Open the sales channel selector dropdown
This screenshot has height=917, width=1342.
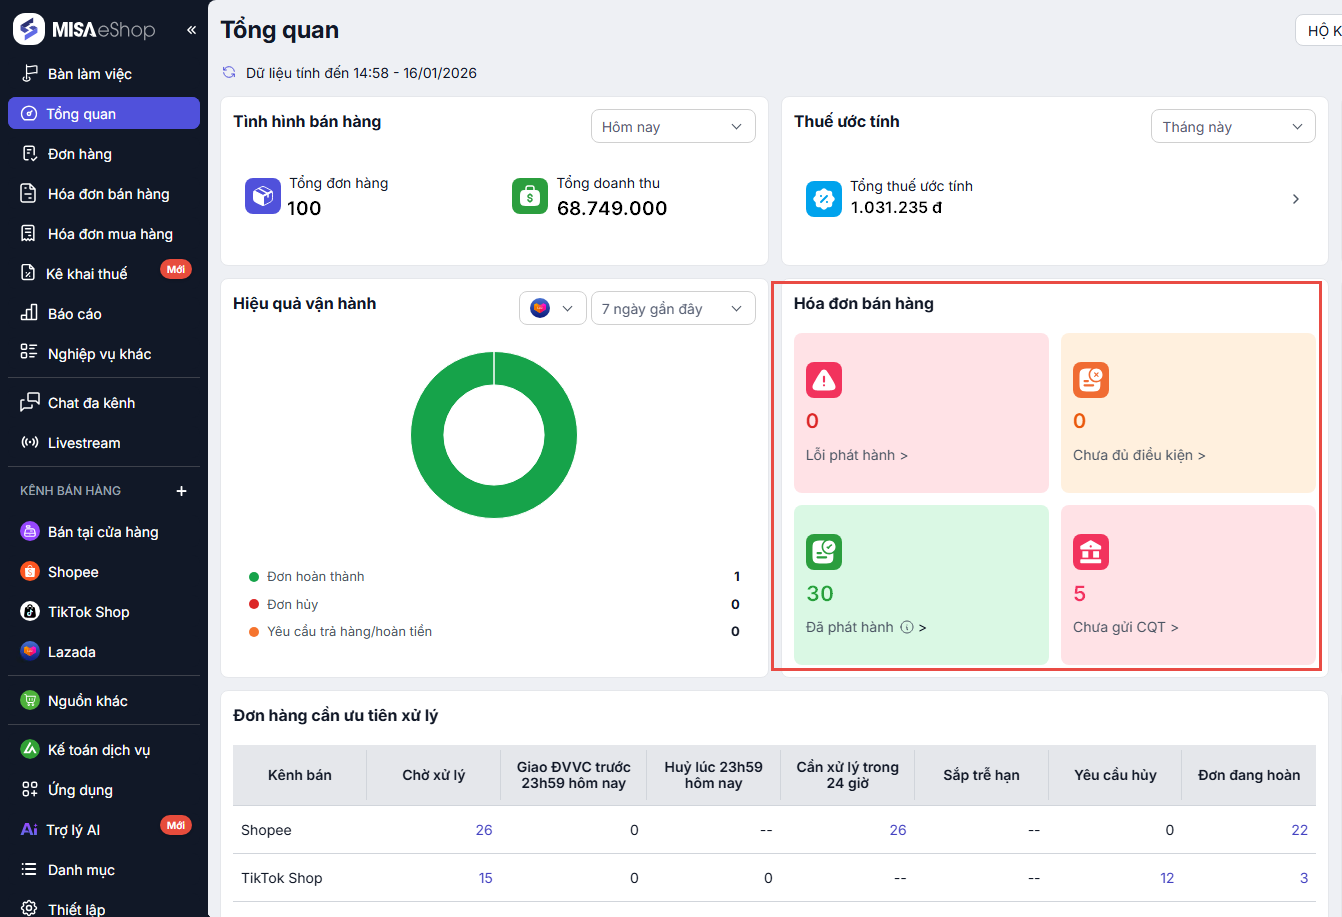(552, 309)
